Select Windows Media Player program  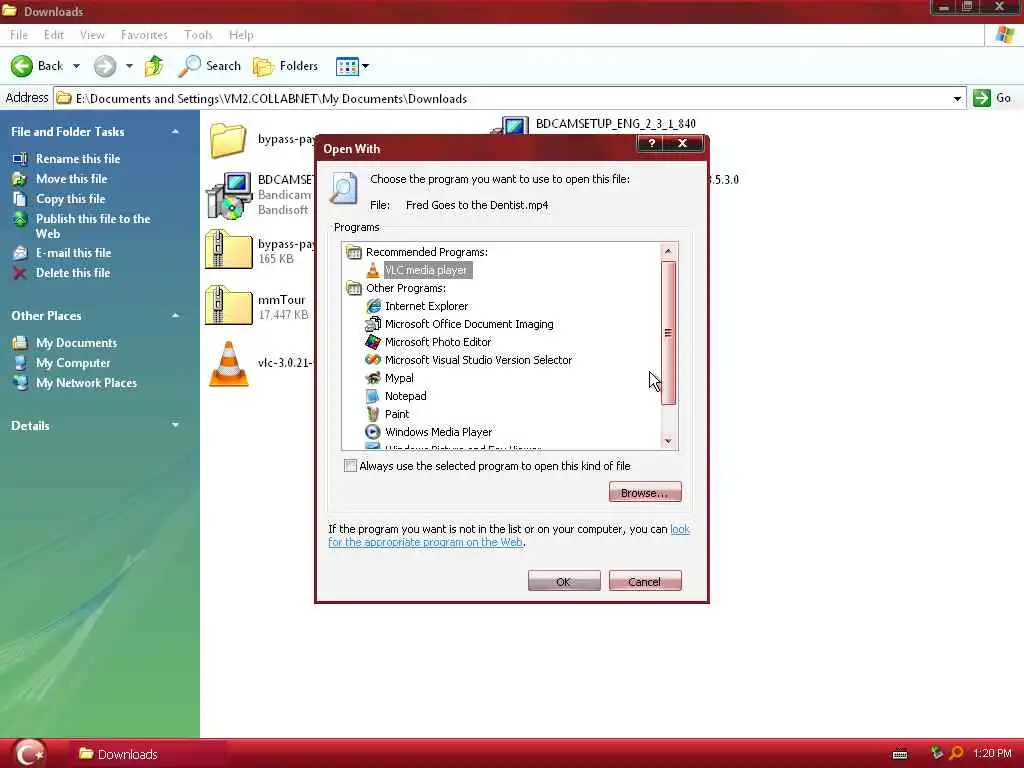coord(438,432)
